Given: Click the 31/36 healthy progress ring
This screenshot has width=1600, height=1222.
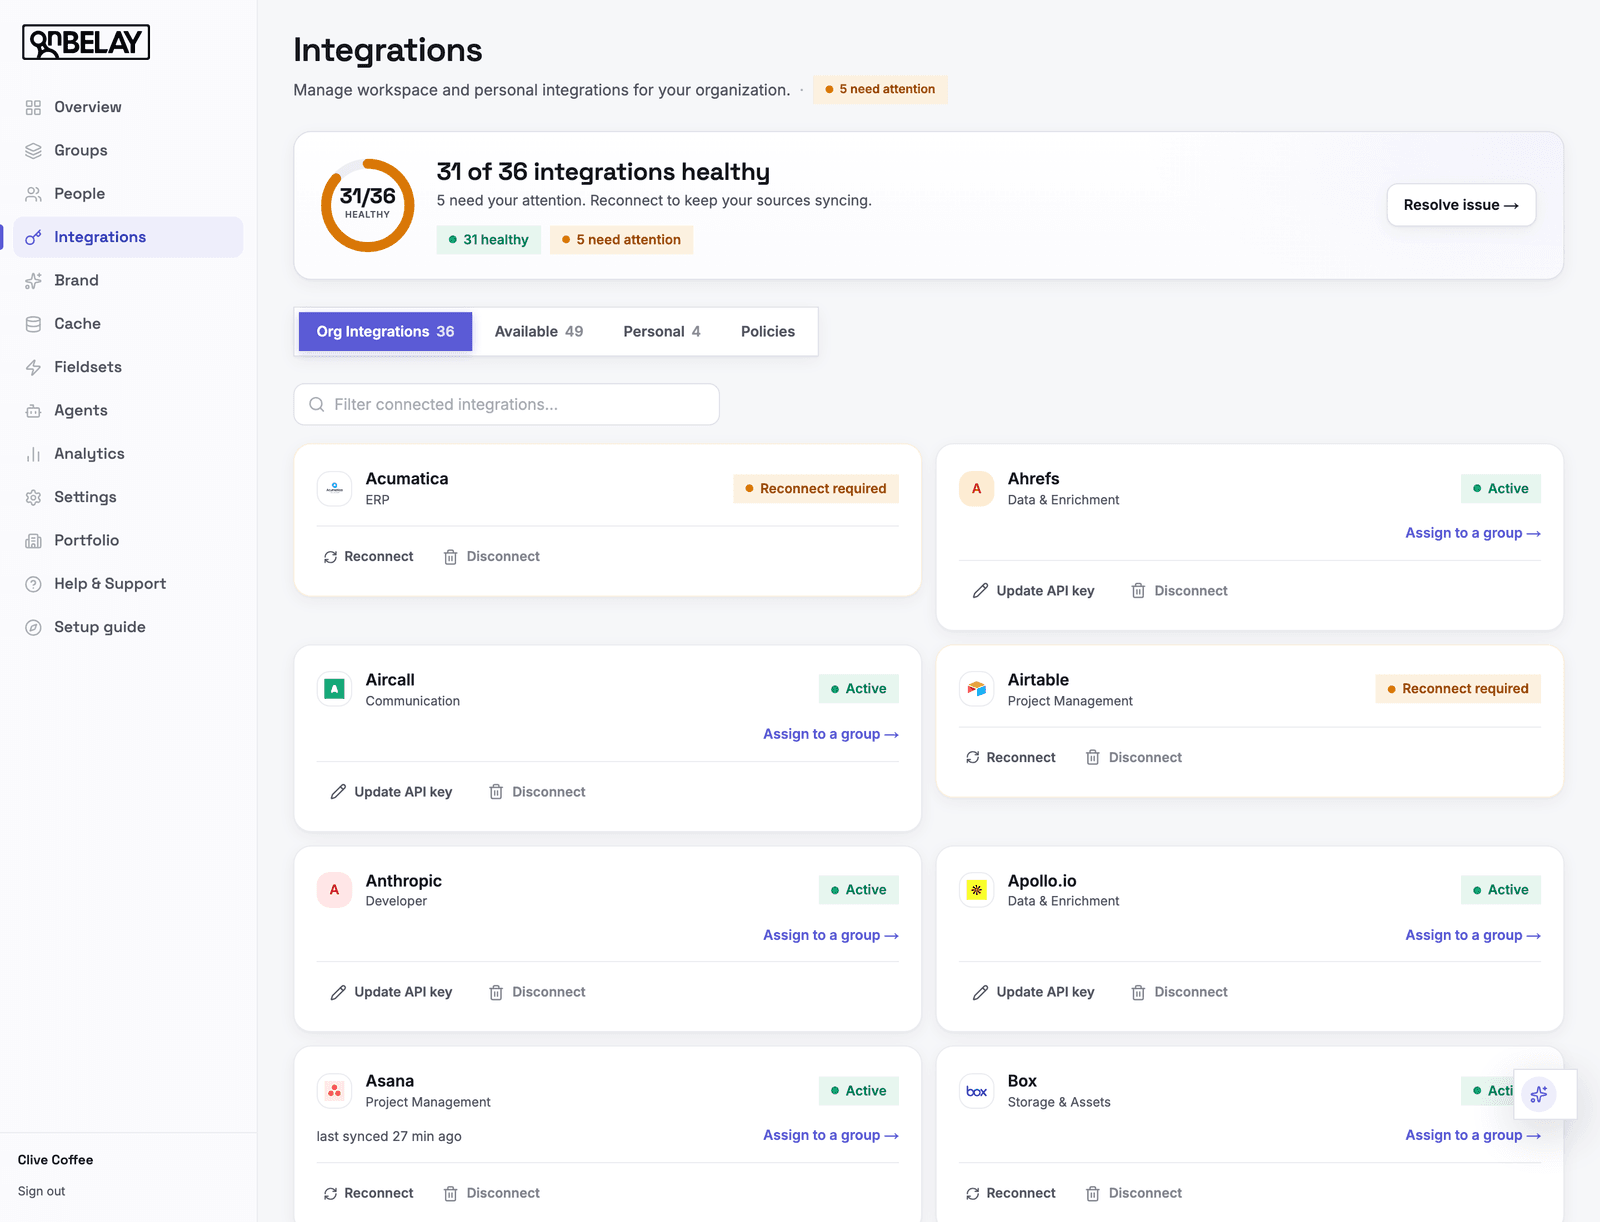Looking at the screenshot, I should [x=367, y=205].
